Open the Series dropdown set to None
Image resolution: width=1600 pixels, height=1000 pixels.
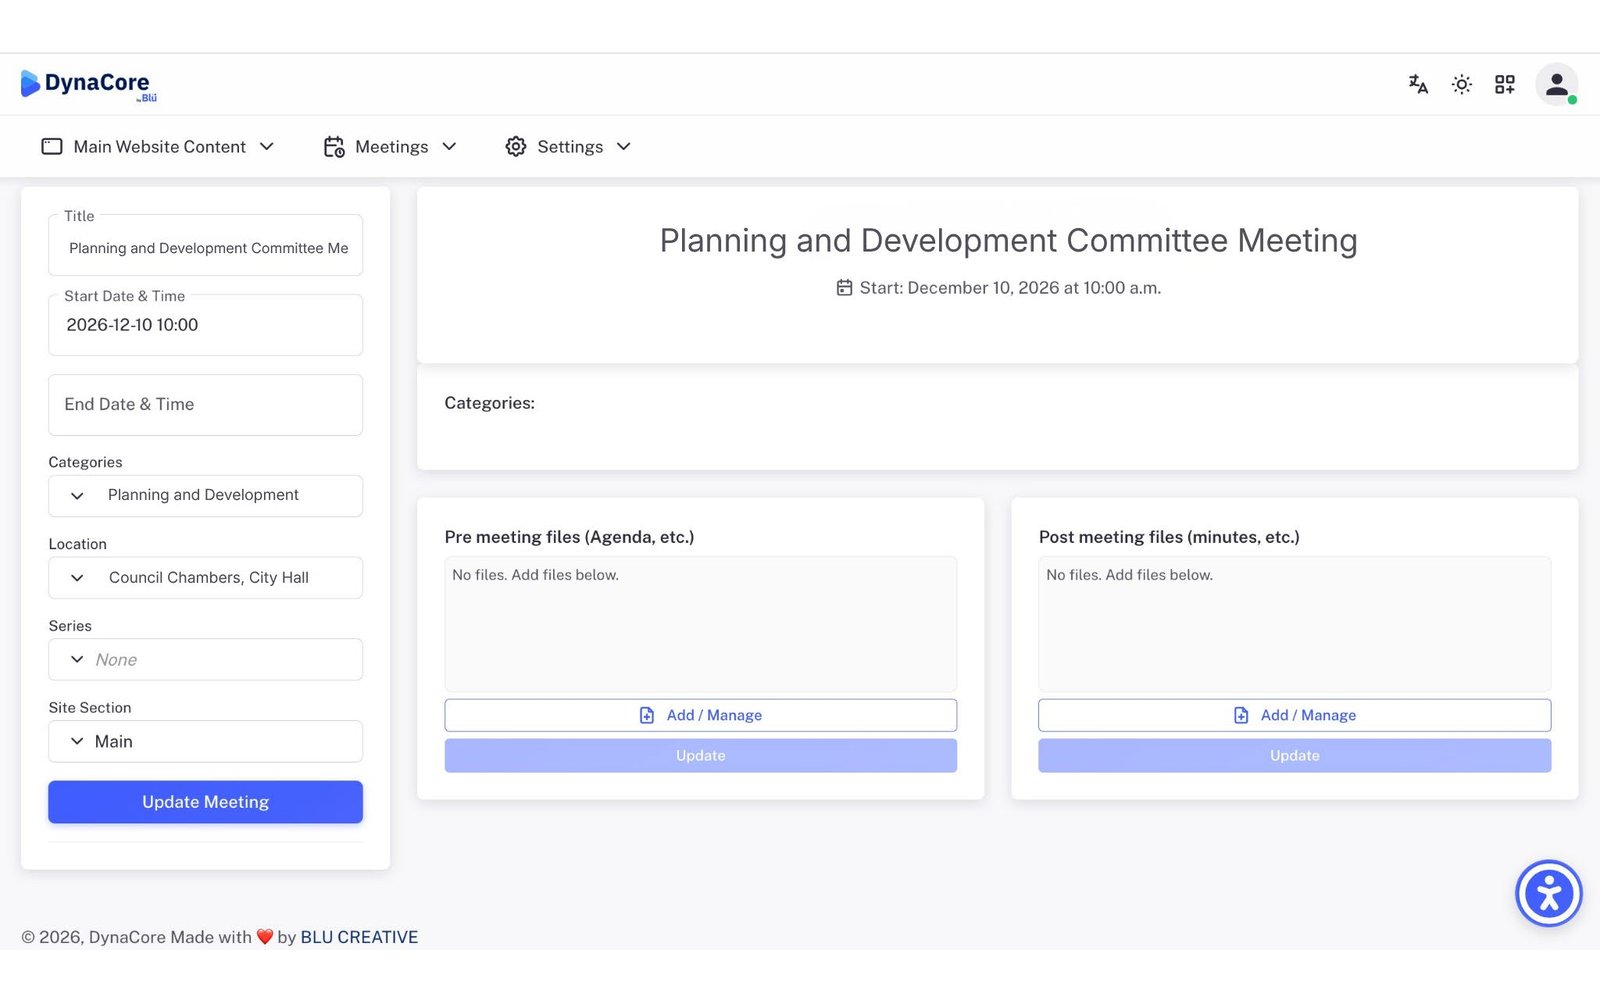[x=205, y=660]
